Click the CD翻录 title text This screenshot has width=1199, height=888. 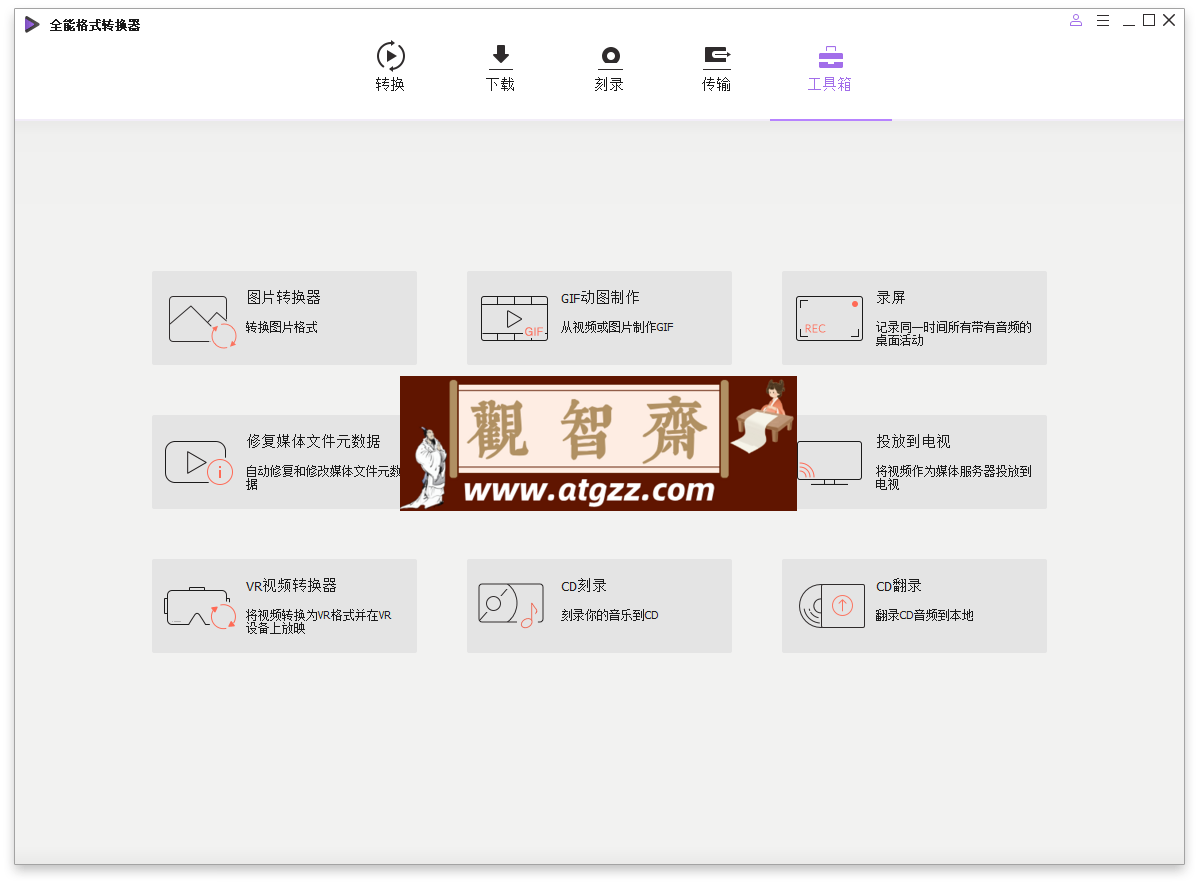pyautogui.click(x=899, y=585)
